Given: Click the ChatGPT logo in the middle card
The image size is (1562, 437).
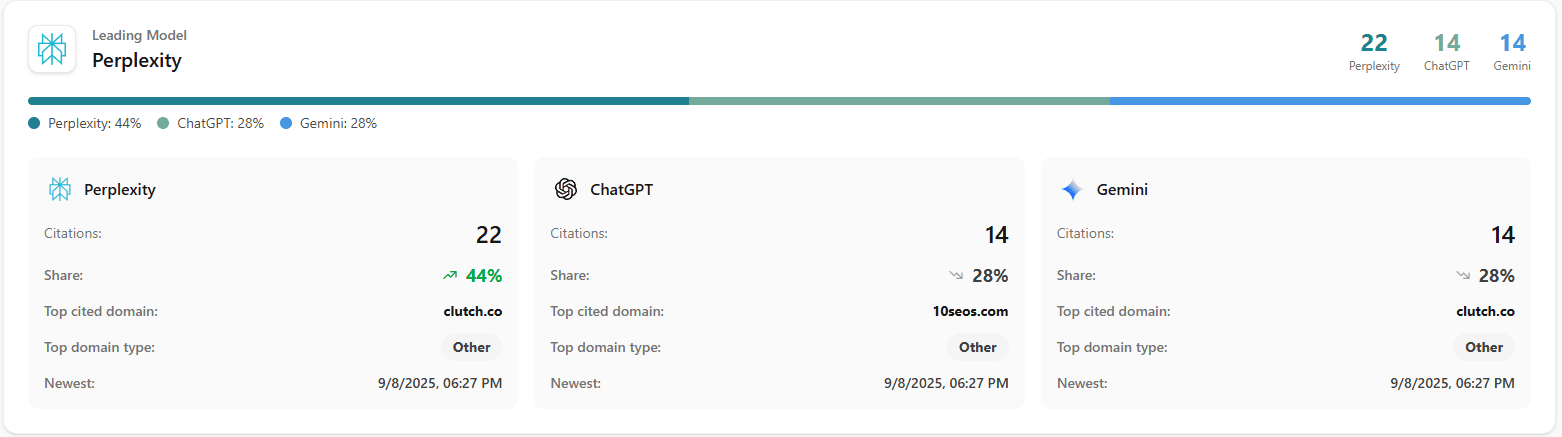Looking at the screenshot, I should 566,189.
